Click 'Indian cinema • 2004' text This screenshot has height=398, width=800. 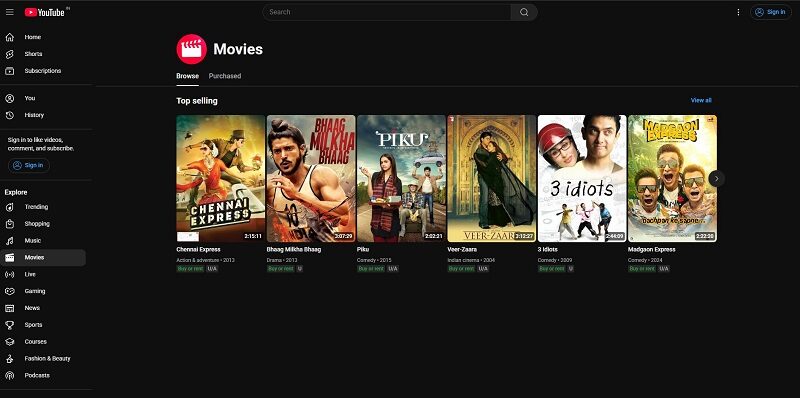click(471, 260)
